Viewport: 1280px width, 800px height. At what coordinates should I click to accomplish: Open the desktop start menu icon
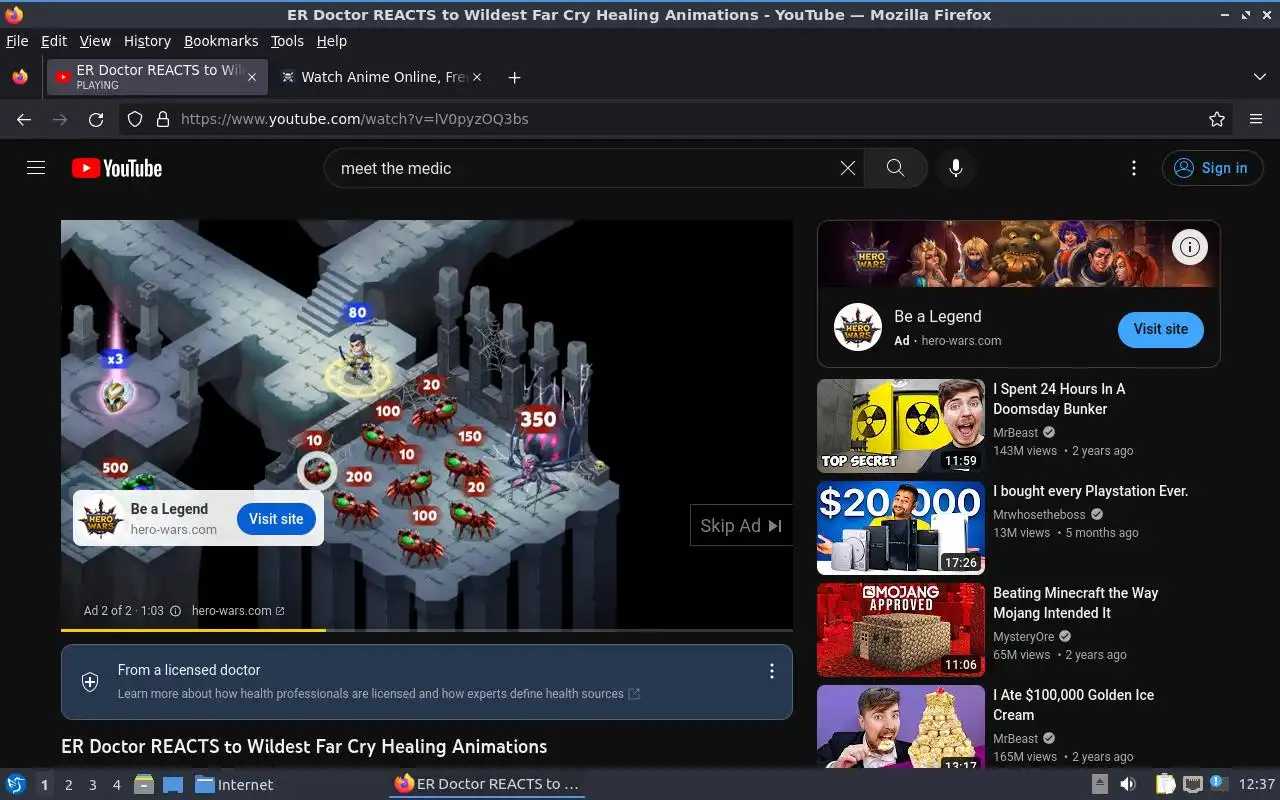16,784
